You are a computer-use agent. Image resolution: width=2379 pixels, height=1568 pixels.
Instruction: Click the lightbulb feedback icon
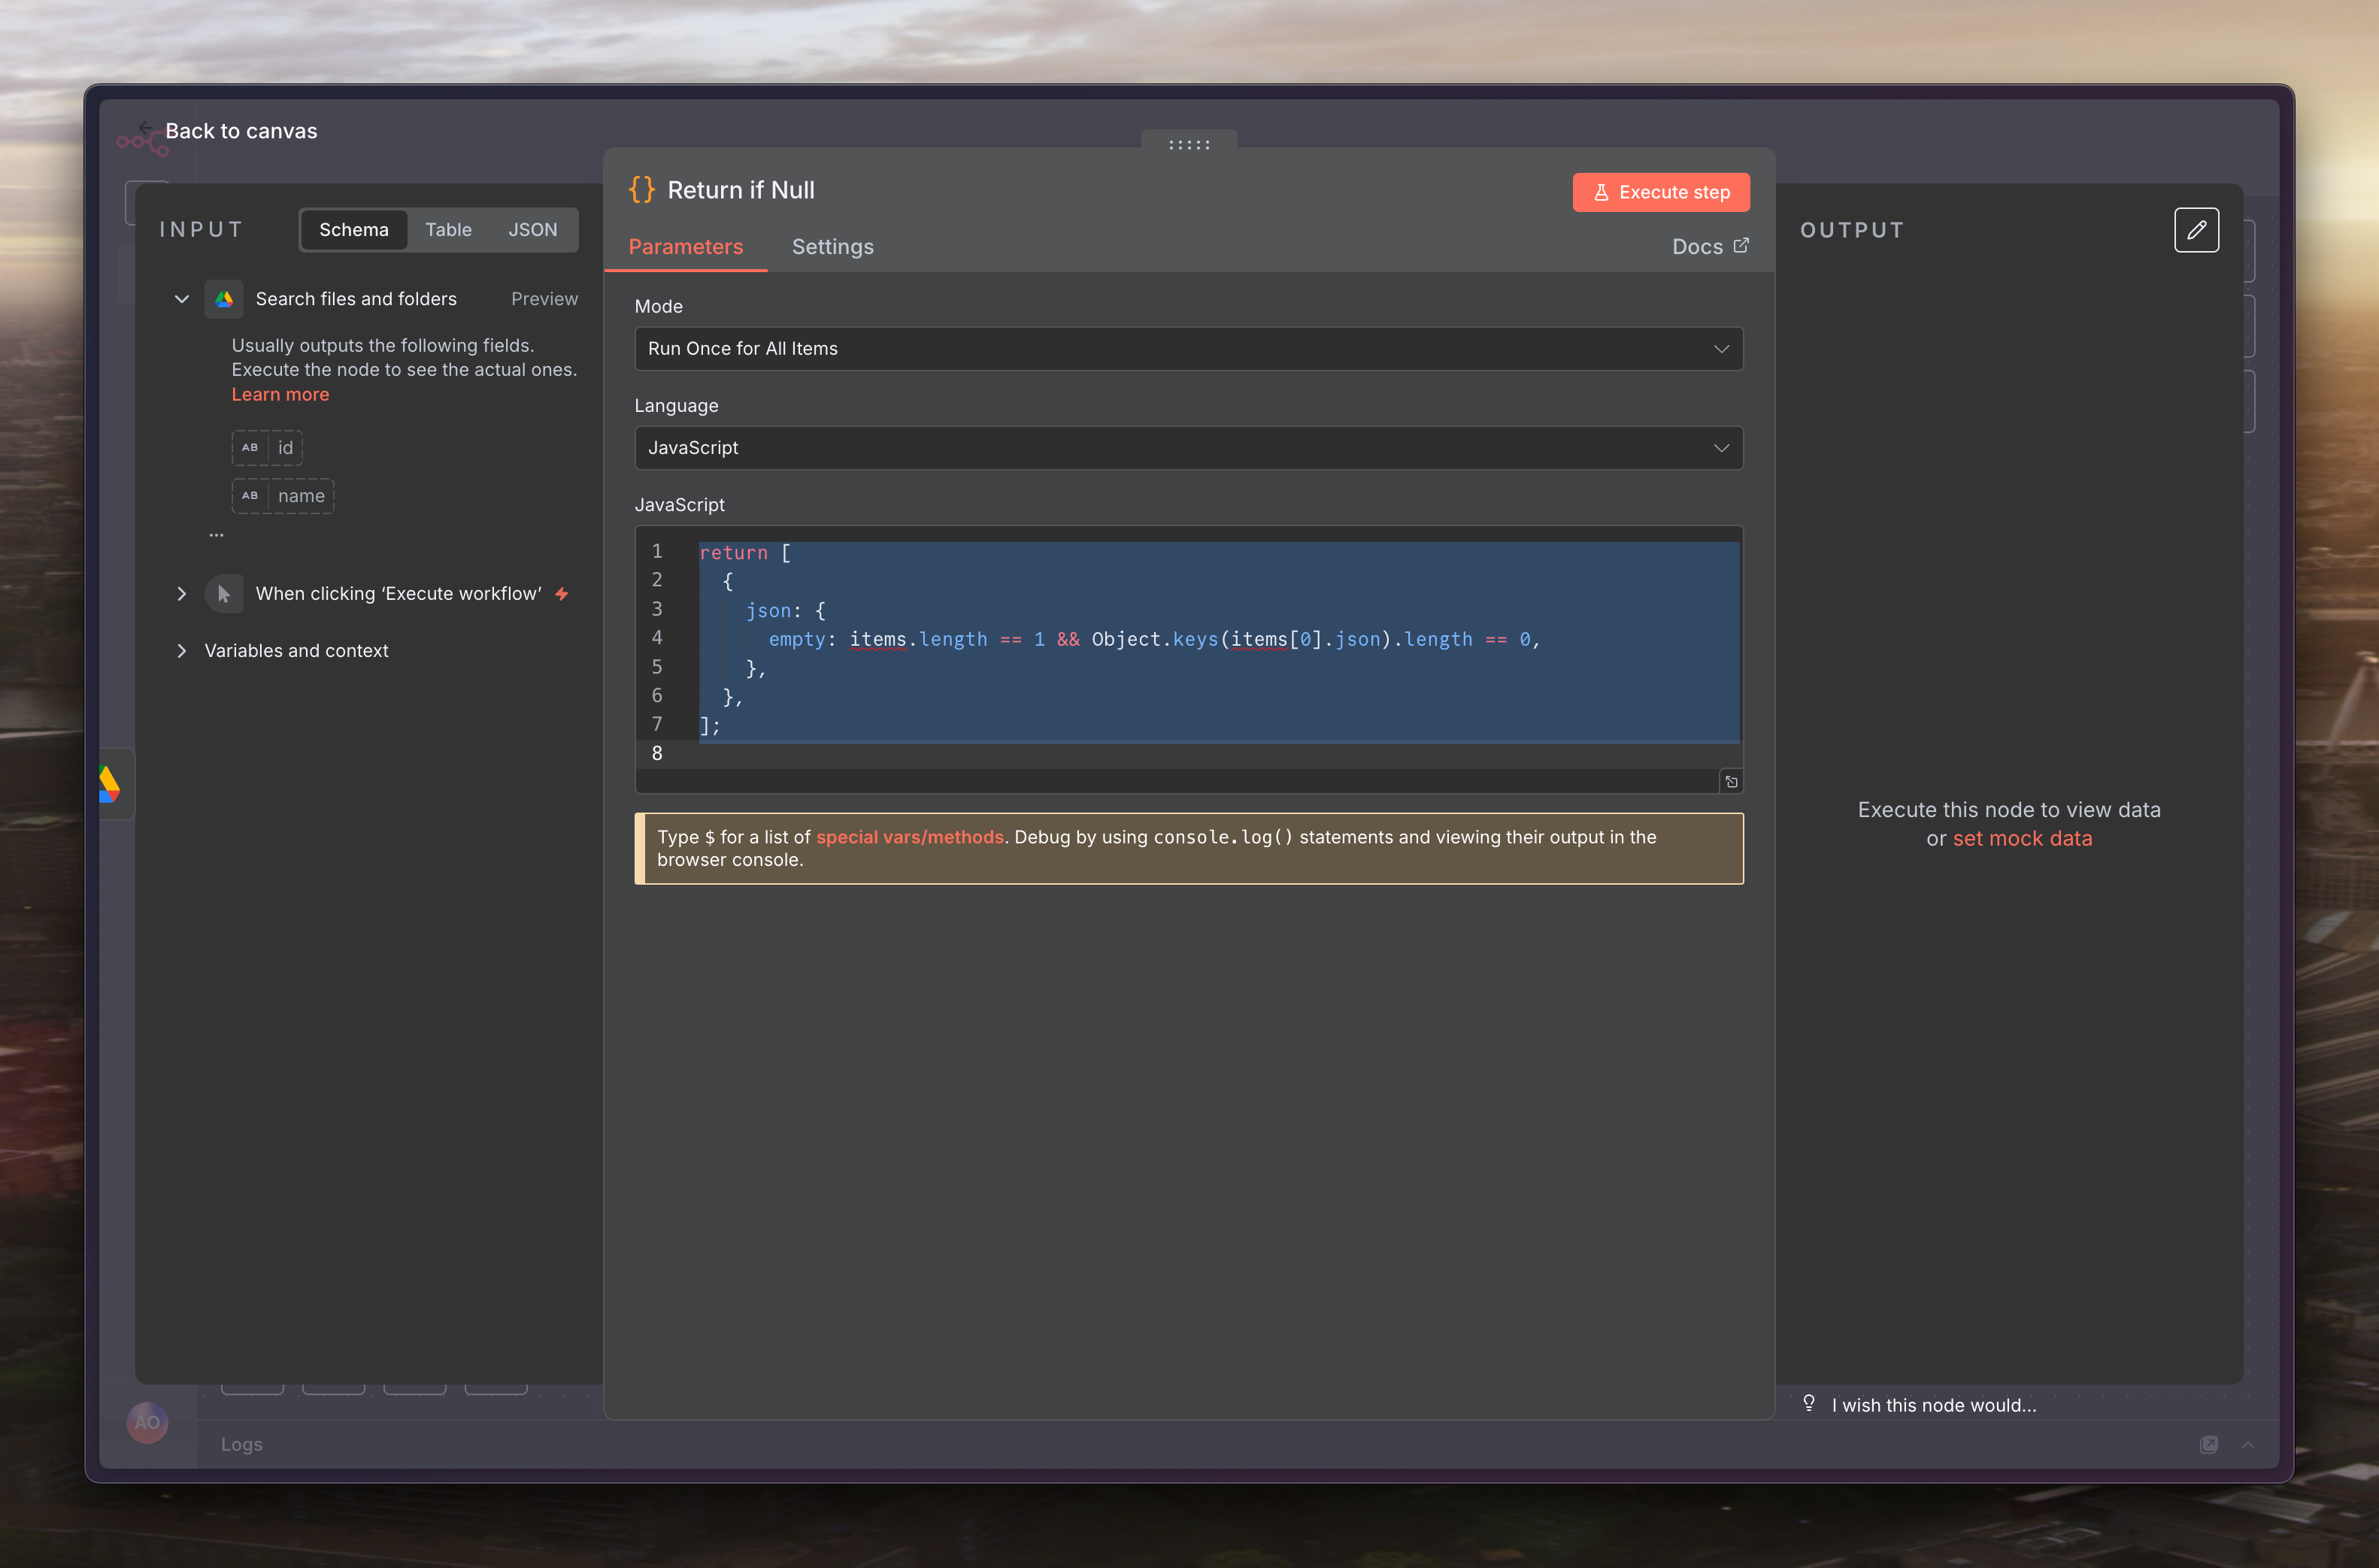pos(1809,1403)
